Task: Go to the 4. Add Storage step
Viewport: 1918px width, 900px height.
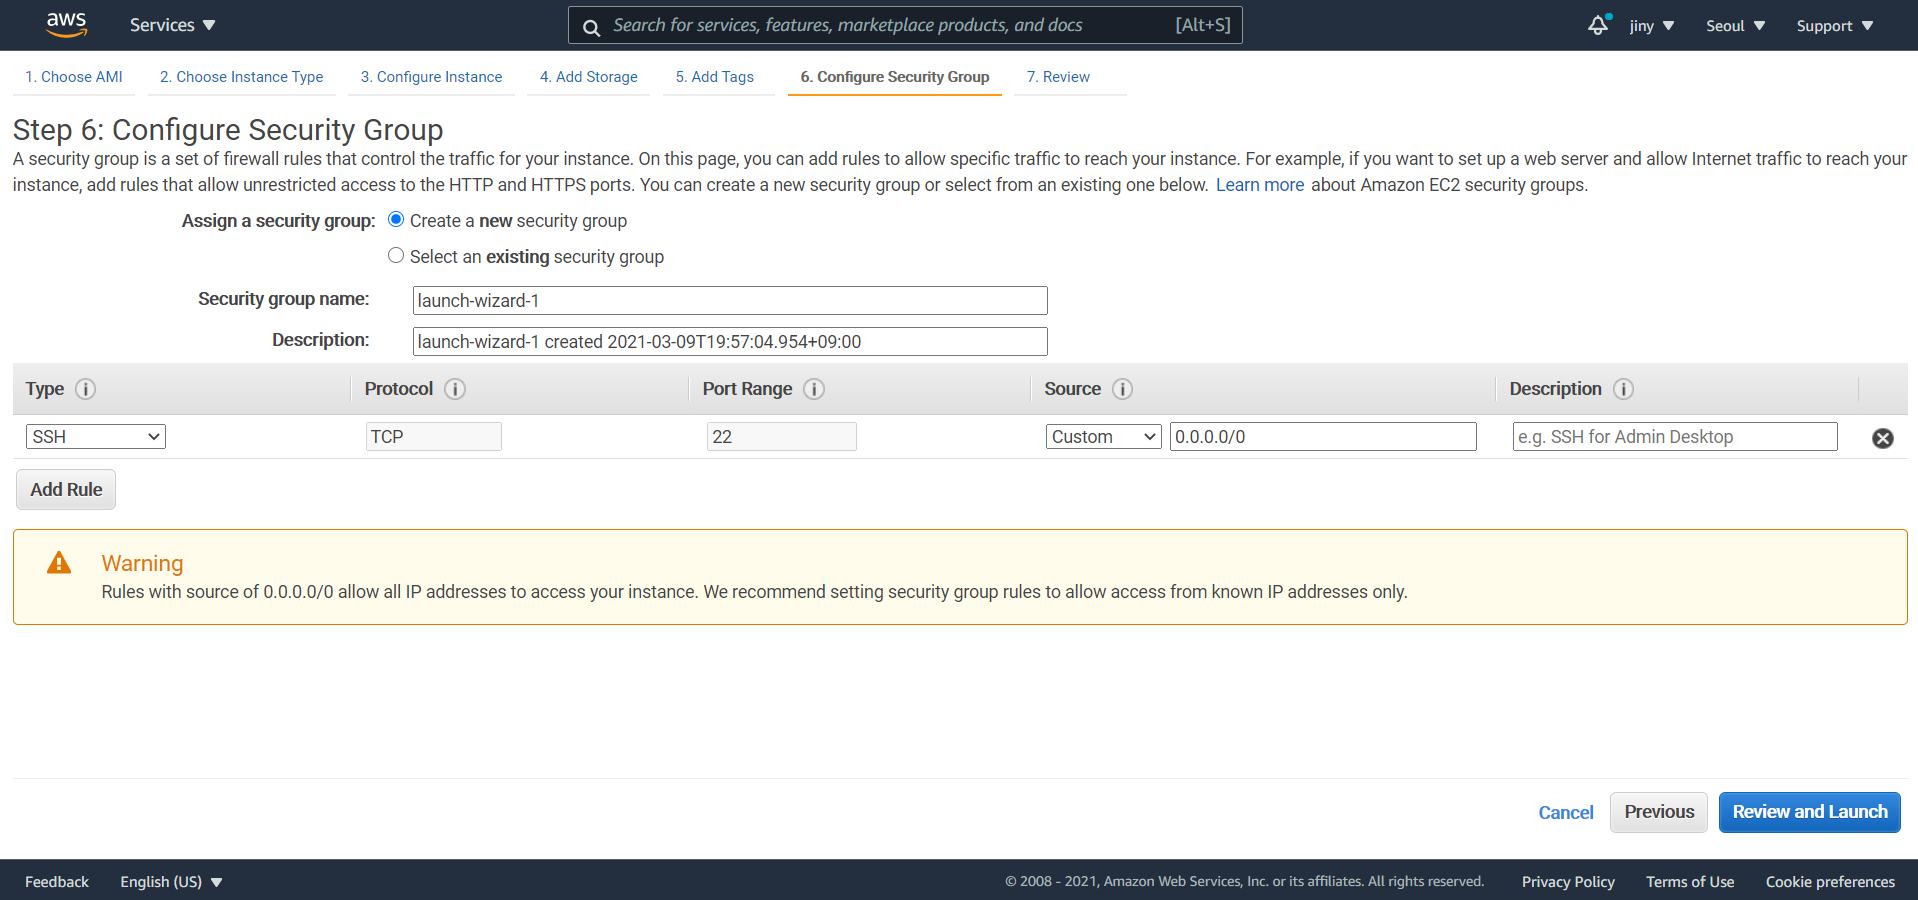Action: coord(588,77)
